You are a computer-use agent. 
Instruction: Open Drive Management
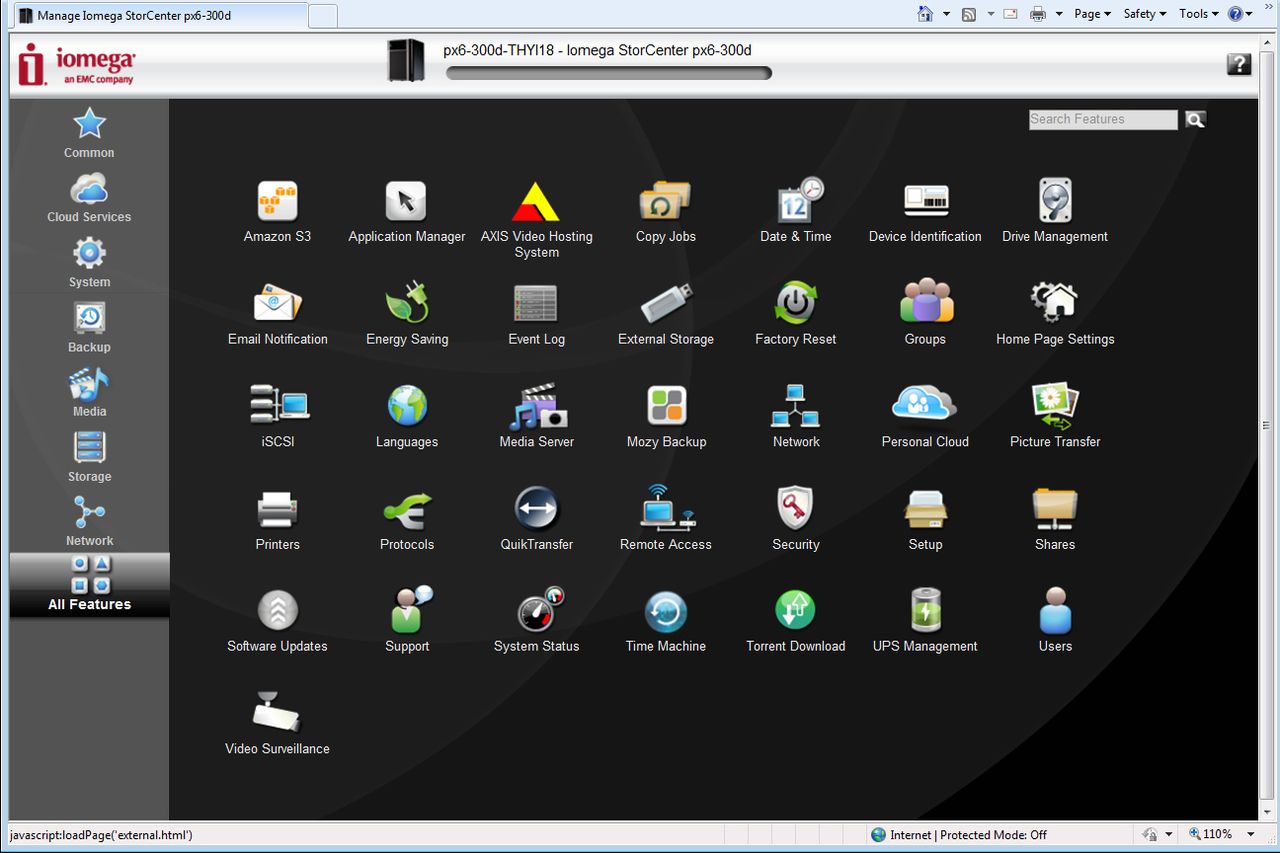[x=1055, y=212]
